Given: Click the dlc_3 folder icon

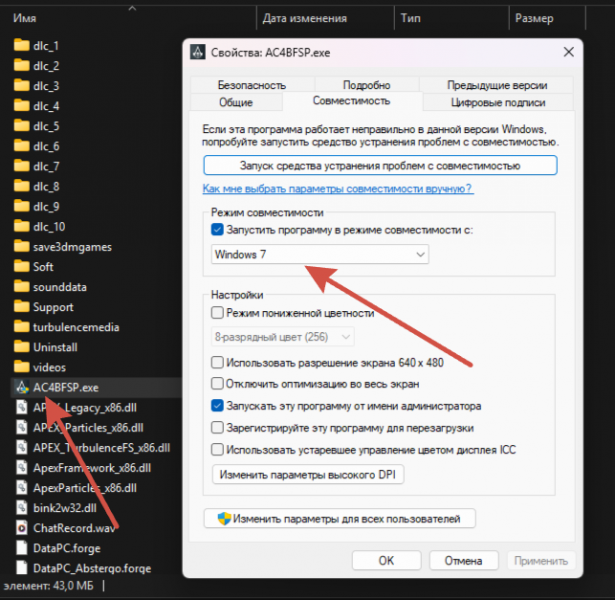Looking at the screenshot, I should 22,85.
